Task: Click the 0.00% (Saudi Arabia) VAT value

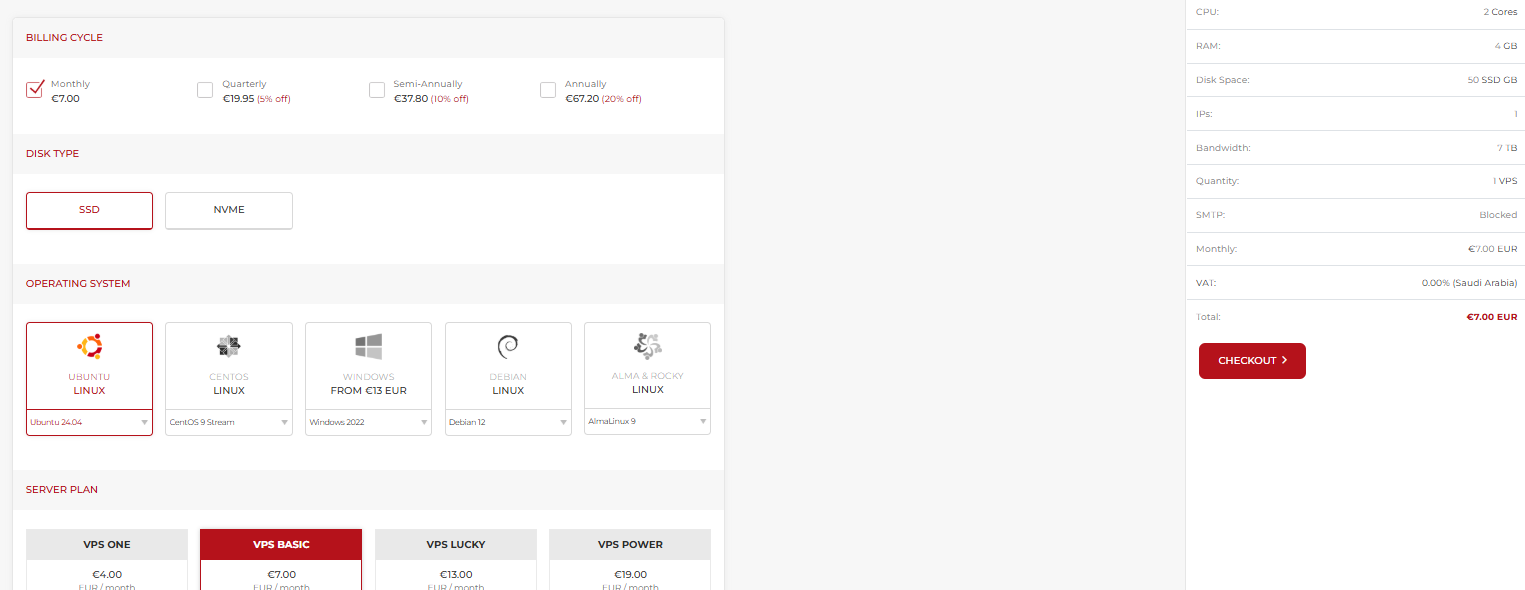Action: click(x=1469, y=283)
